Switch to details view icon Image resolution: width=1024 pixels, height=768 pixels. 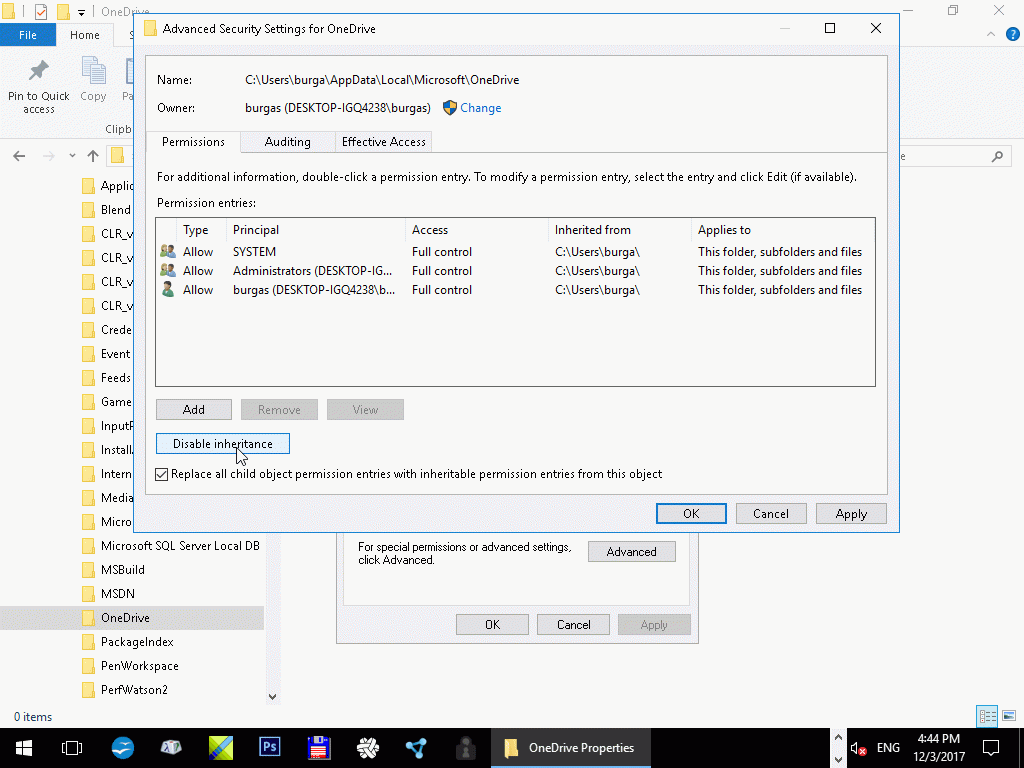987,716
